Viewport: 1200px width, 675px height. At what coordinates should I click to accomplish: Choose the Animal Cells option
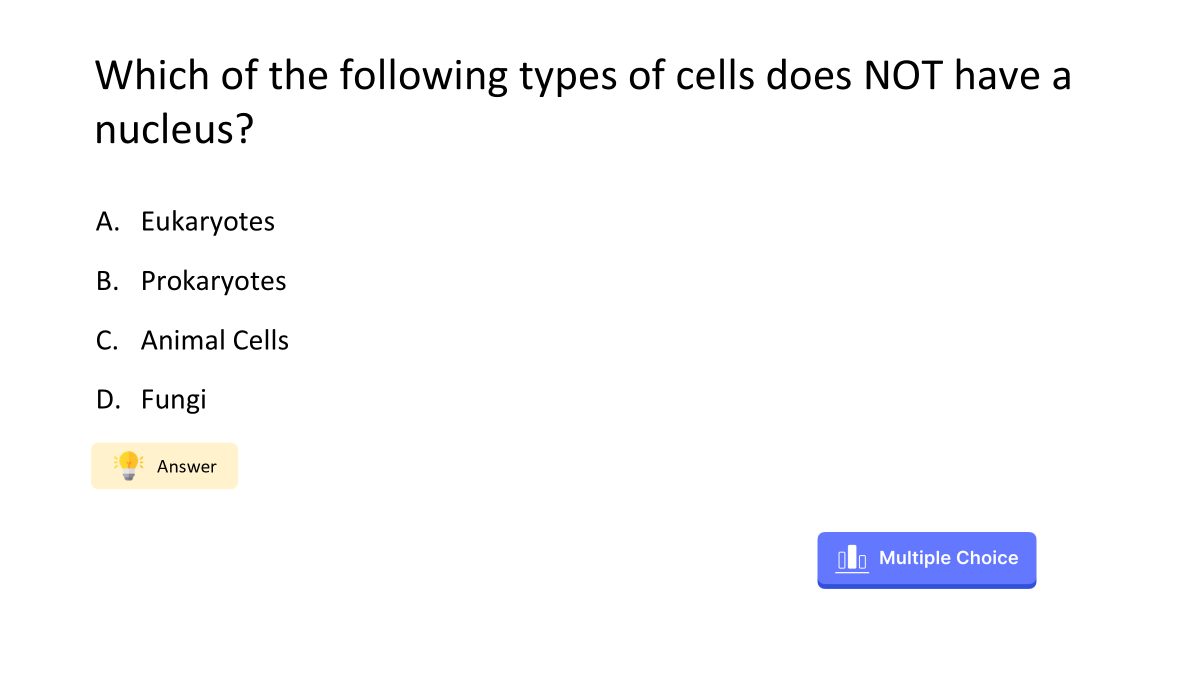pos(215,340)
